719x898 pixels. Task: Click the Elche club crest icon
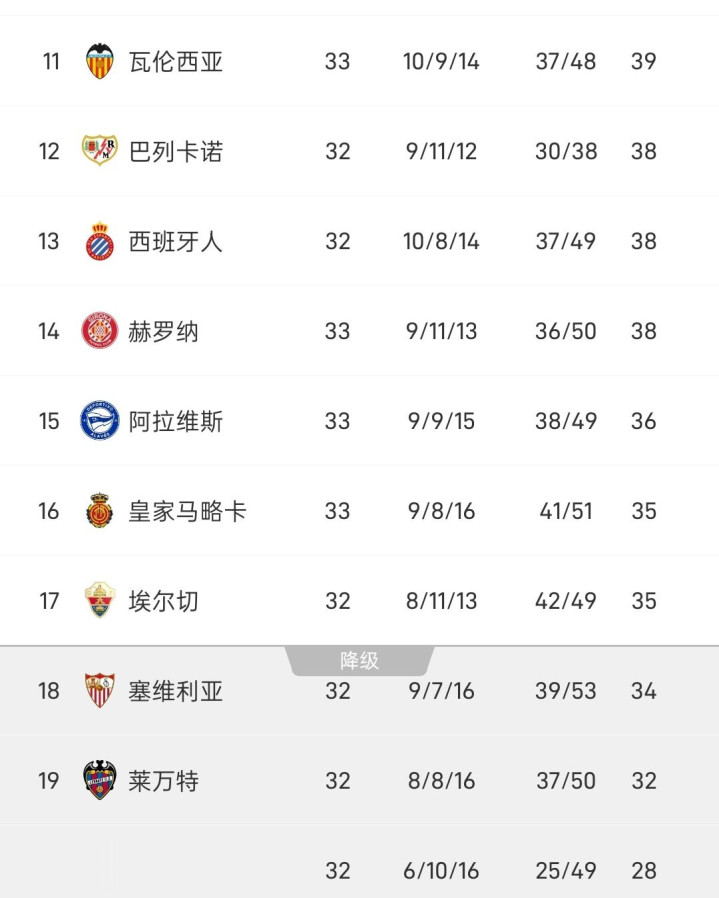pyautogui.click(x=99, y=601)
